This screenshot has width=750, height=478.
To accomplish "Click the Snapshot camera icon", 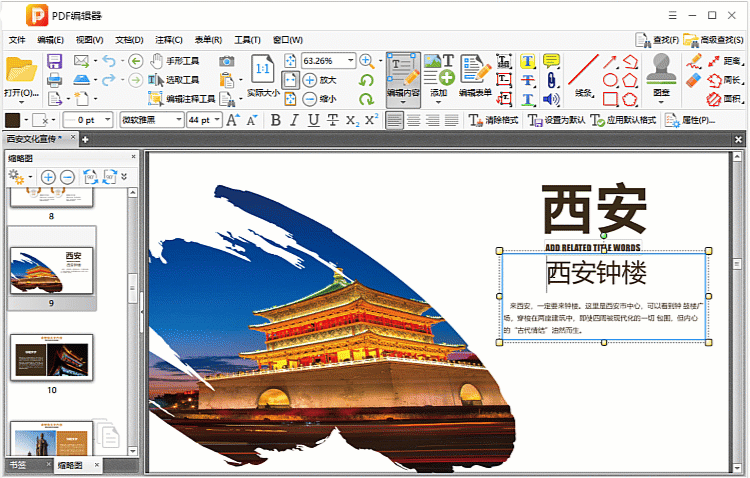I will pyautogui.click(x=227, y=61).
